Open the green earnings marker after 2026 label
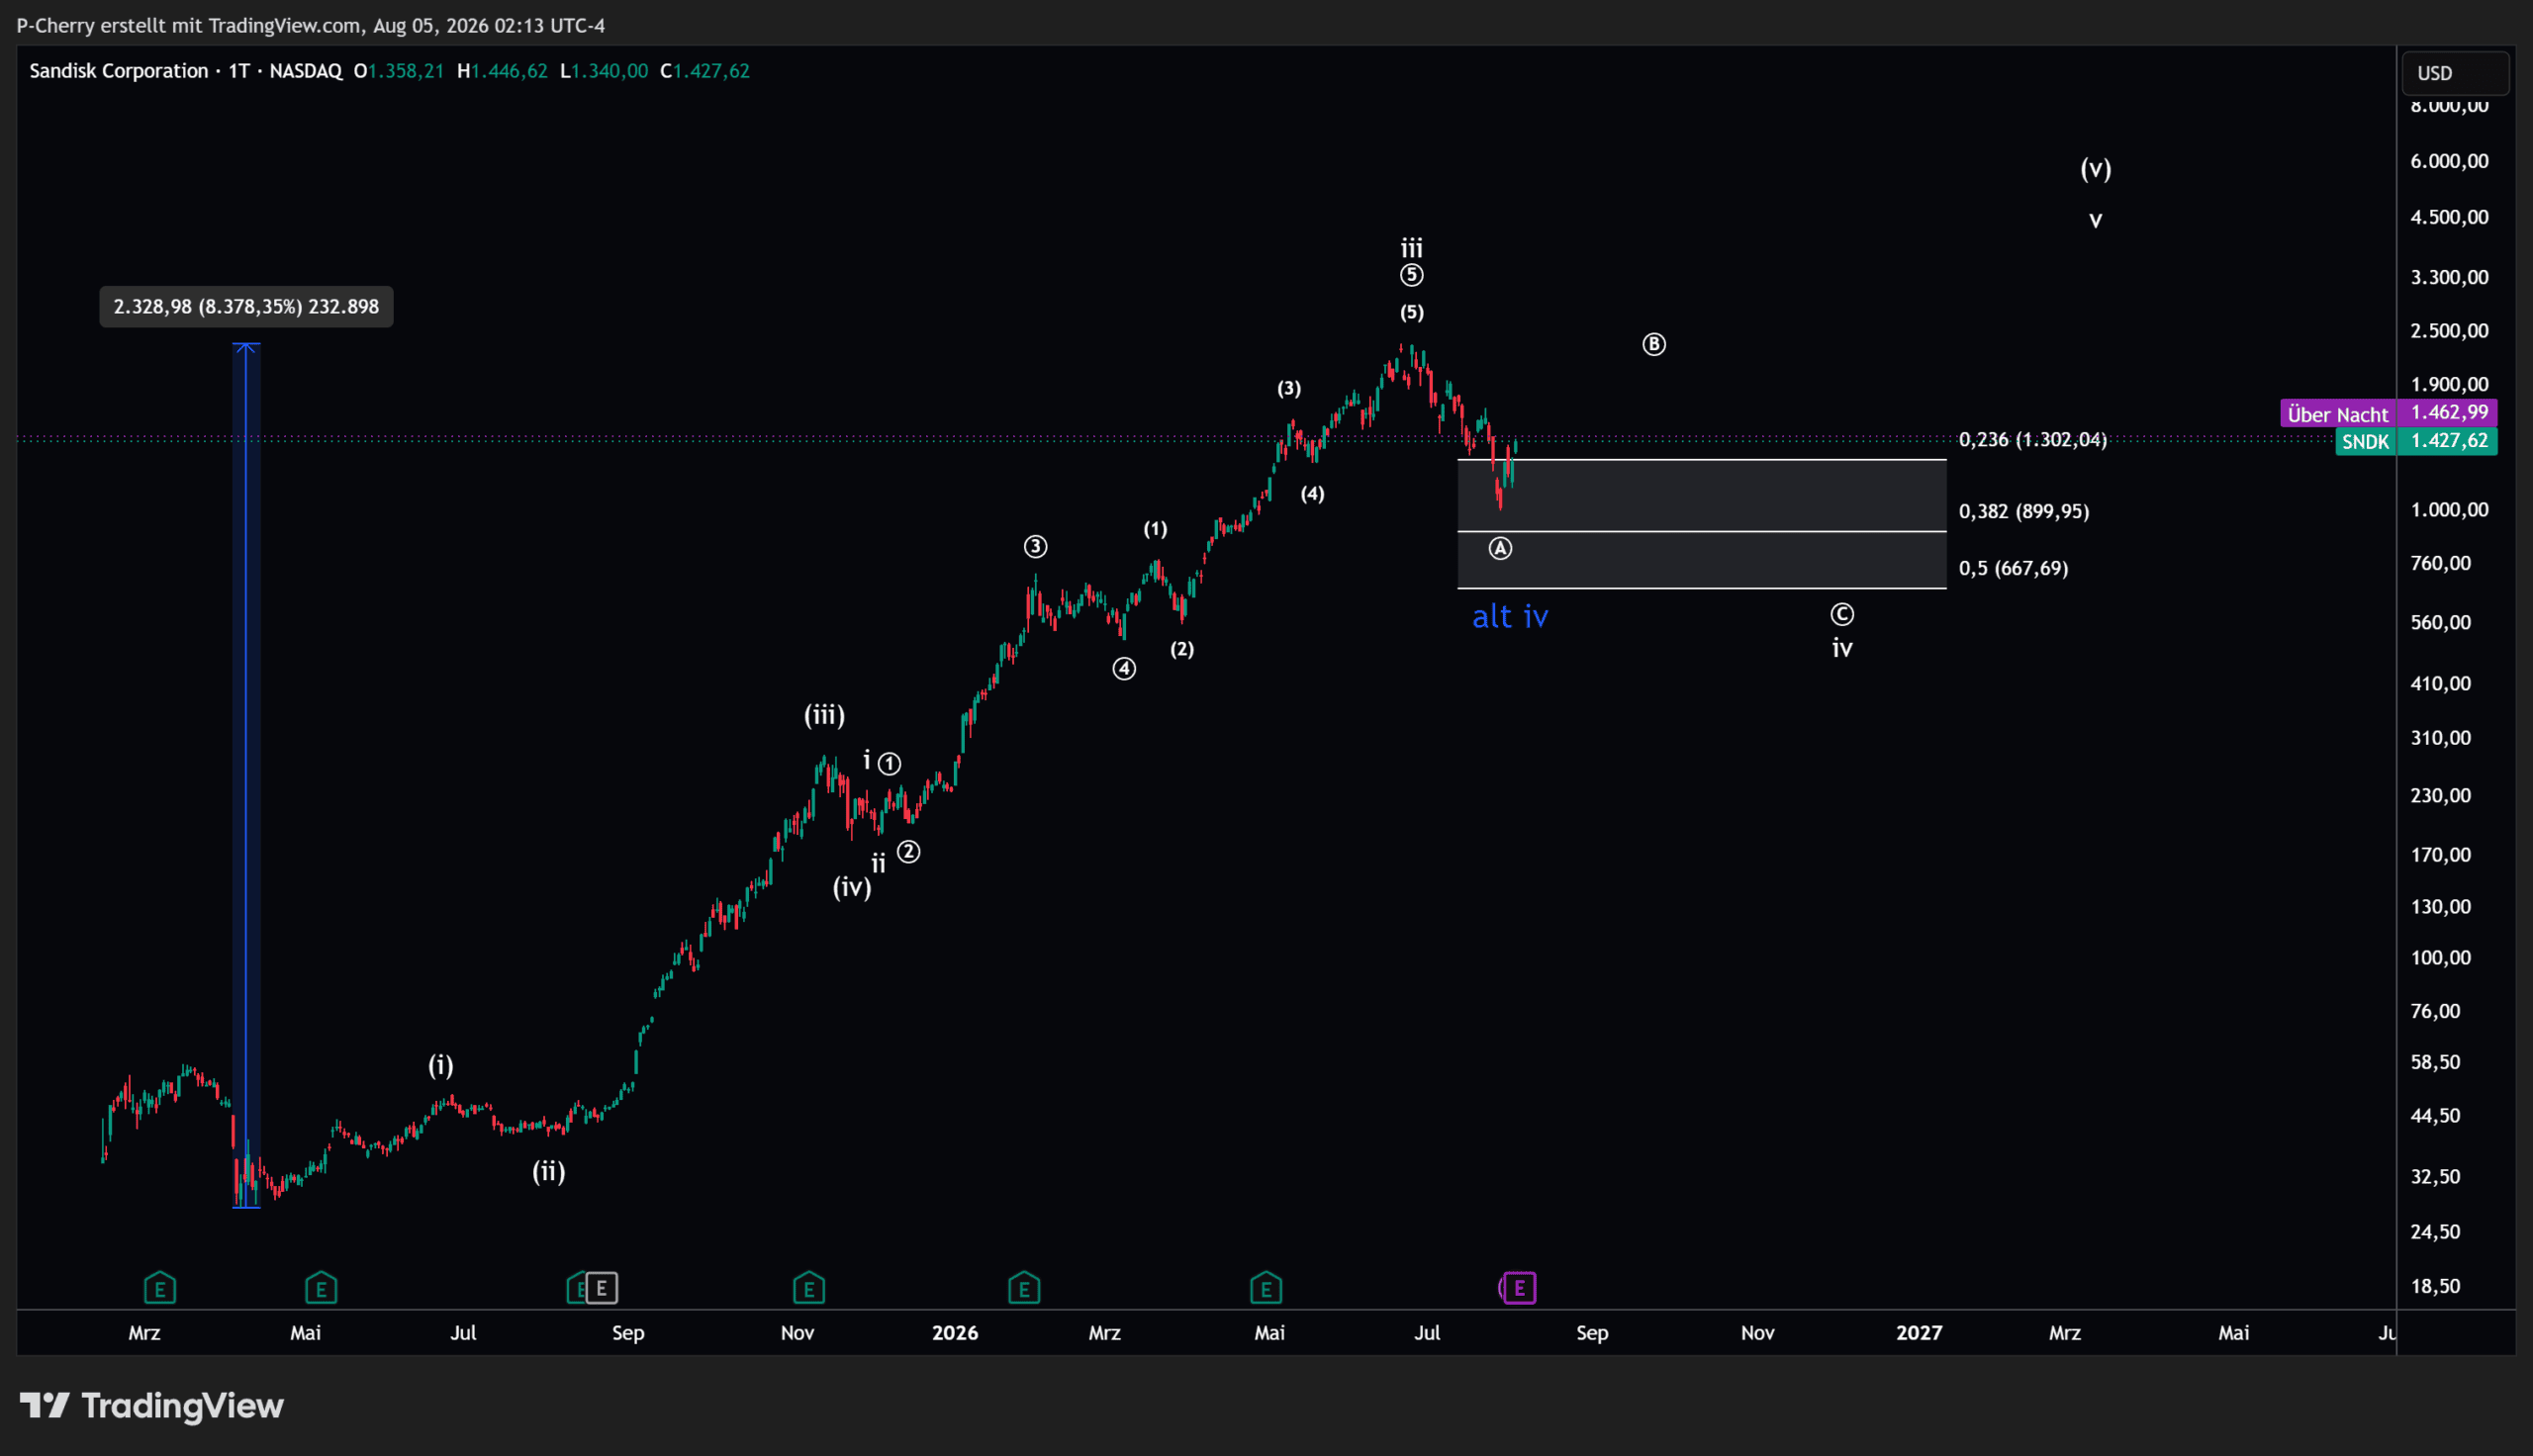This screenshot has width=2533, height=1456. click(x=1024, y=1288)
